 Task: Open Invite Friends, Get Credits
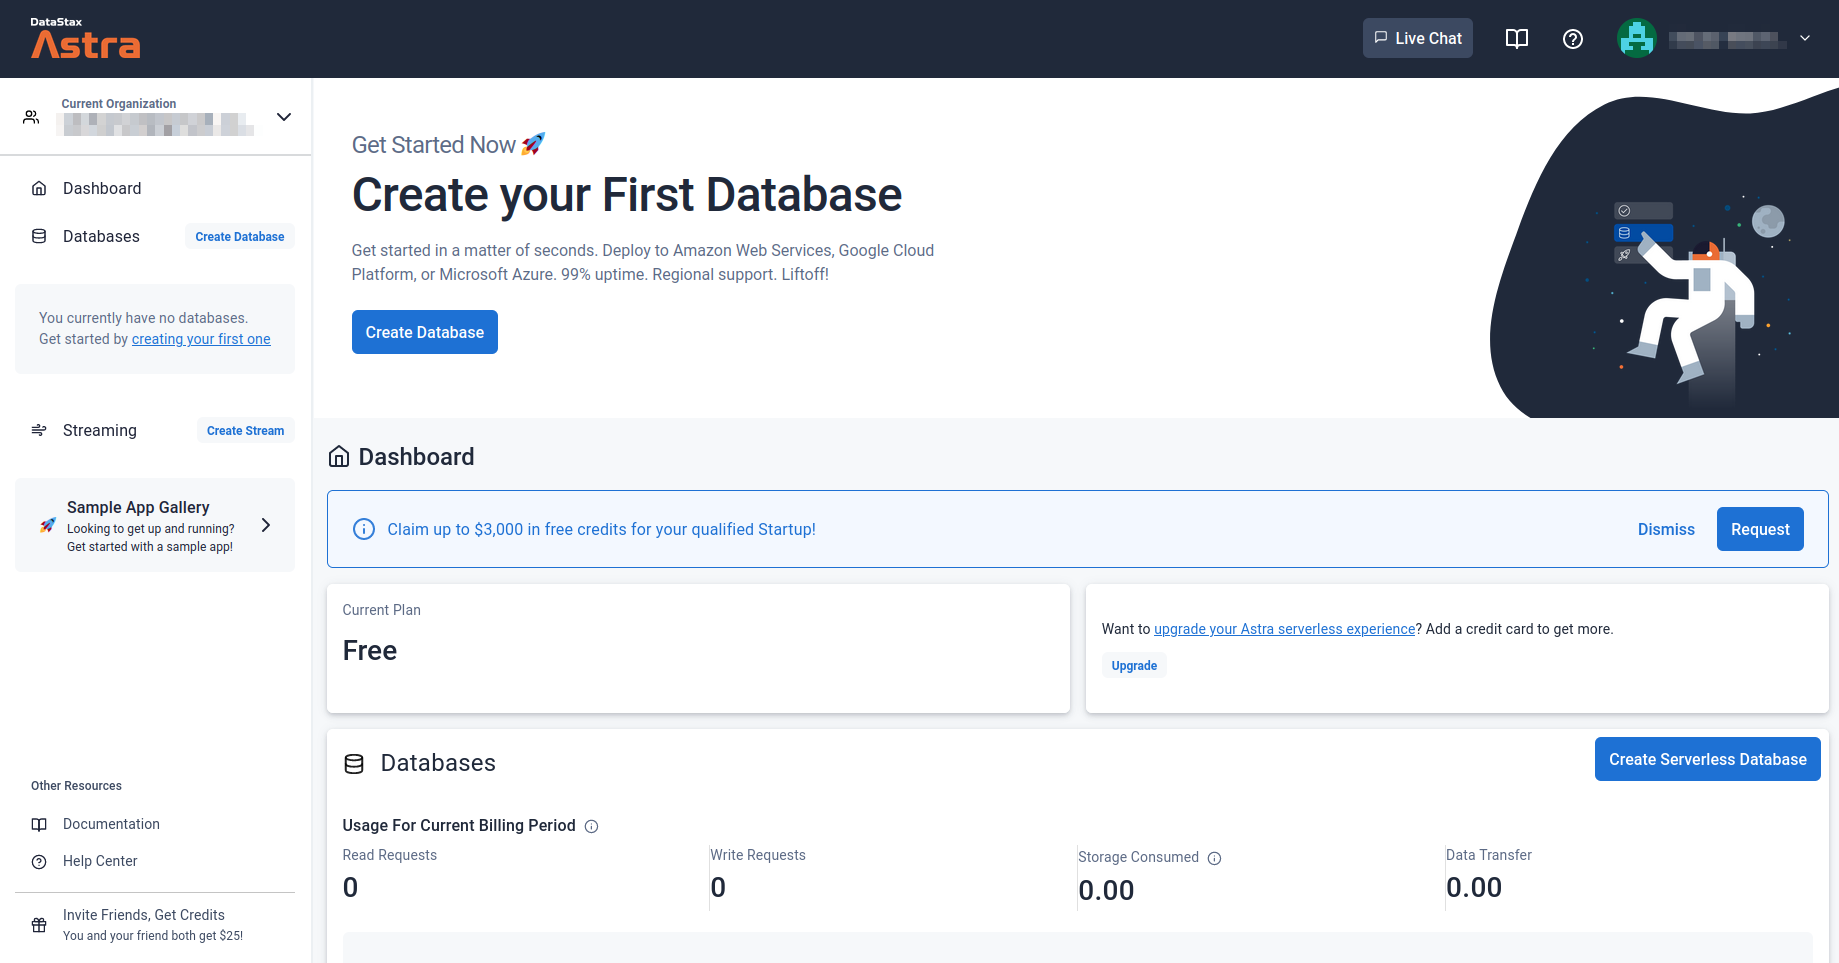pyautogui.click(x=144, y=915)
